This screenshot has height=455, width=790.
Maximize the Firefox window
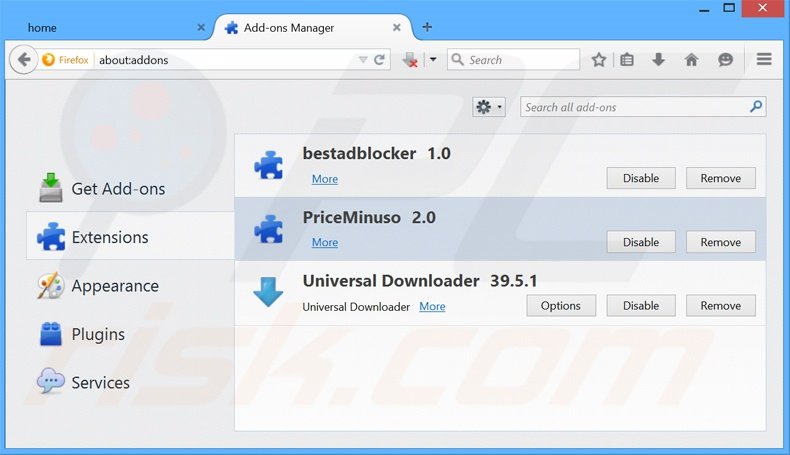729,8
